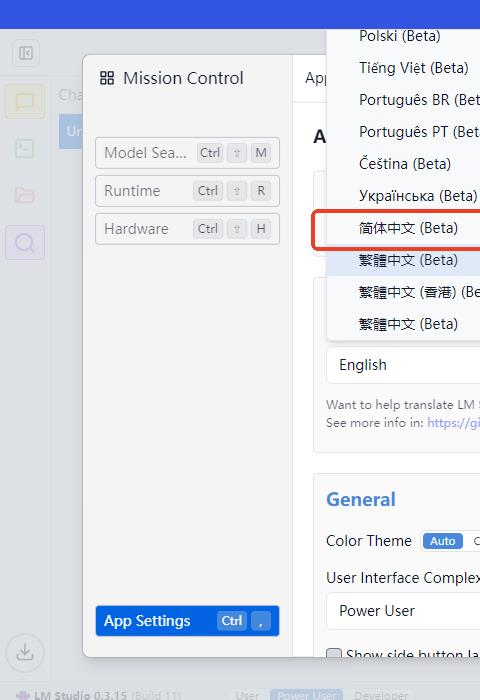This screenshot has width=480, height=700.
Task: Follow the translation info https link
Action: pos(454,422)
